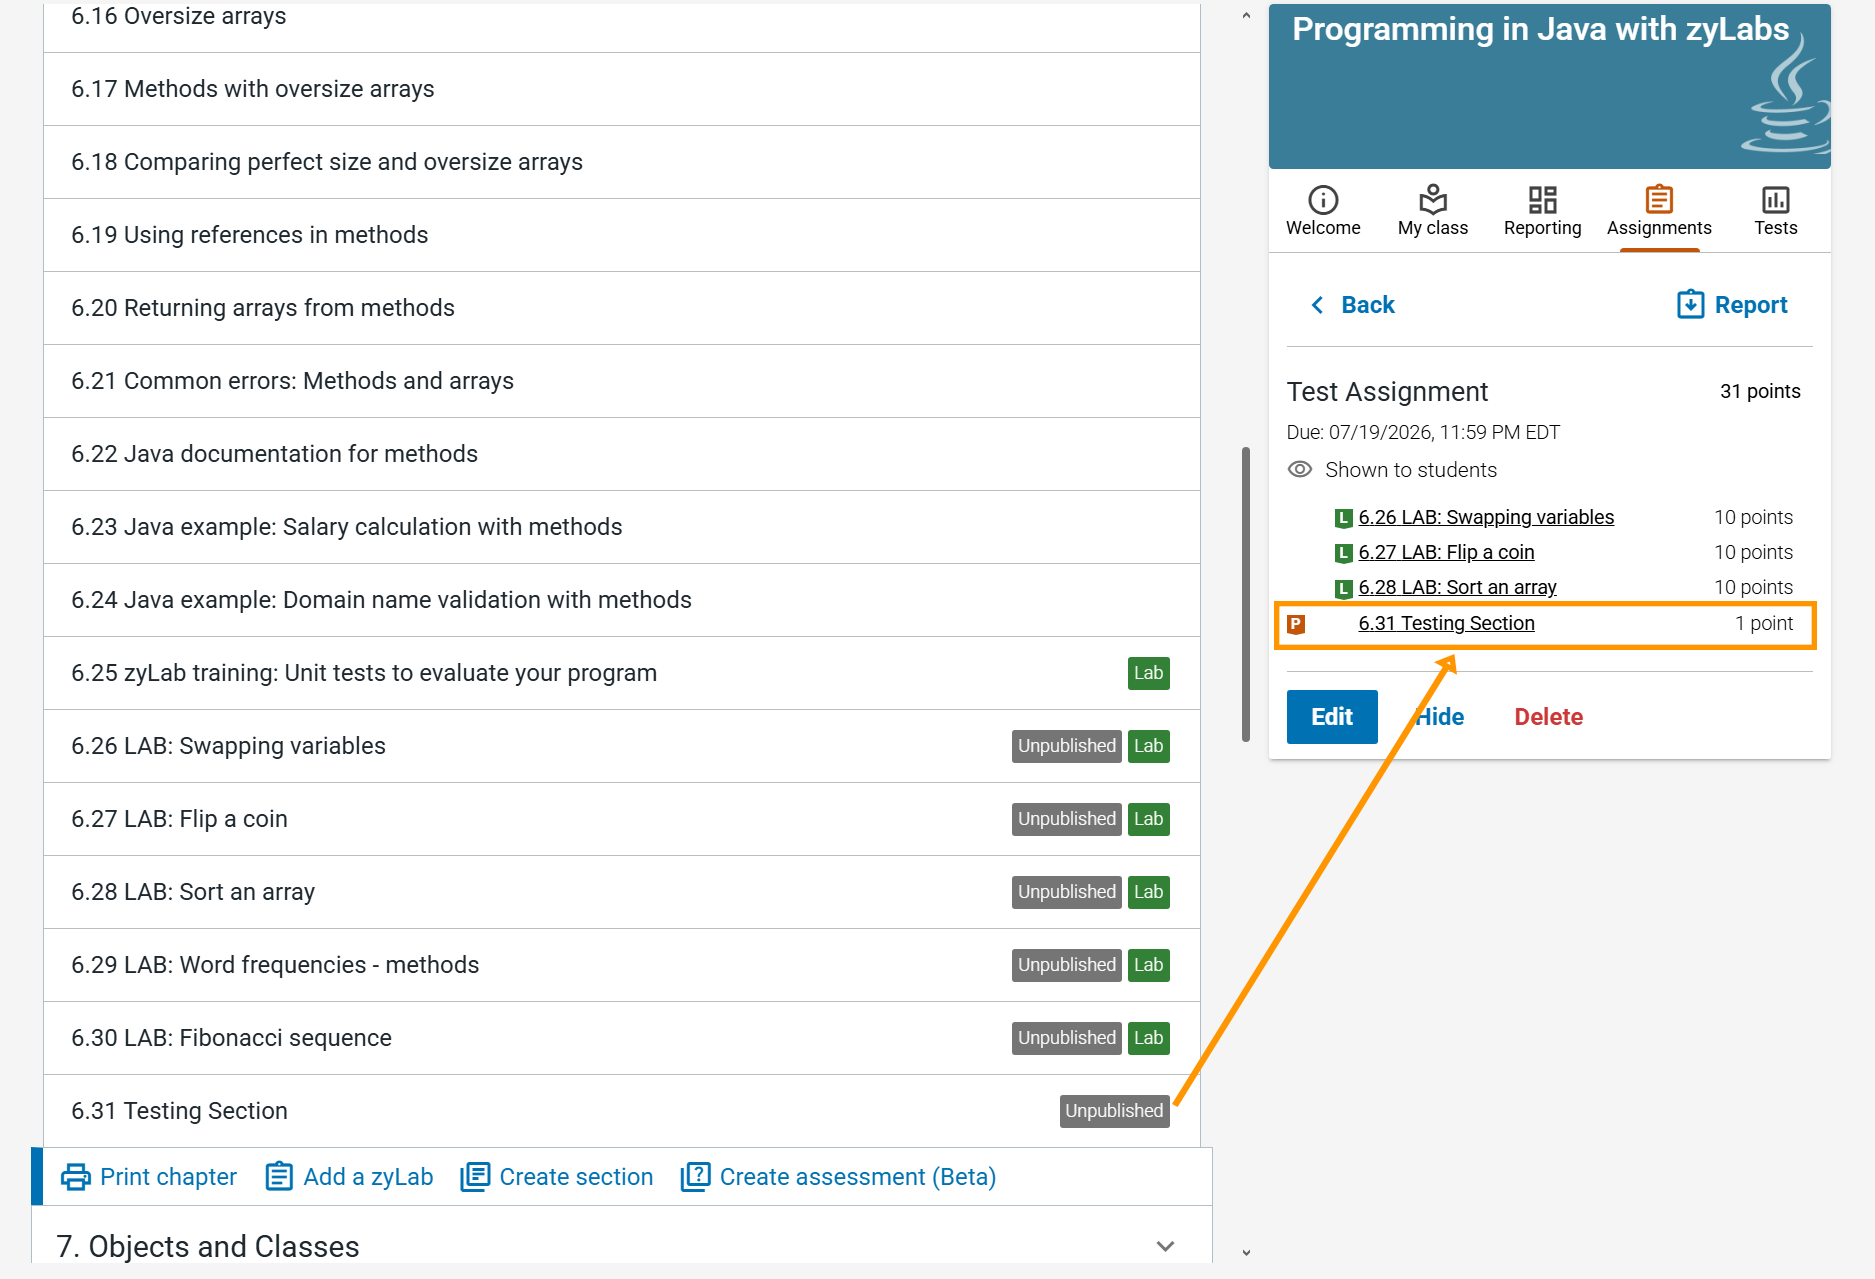
Task: Click the red Delete link
Action: (x=1549, y=717)
